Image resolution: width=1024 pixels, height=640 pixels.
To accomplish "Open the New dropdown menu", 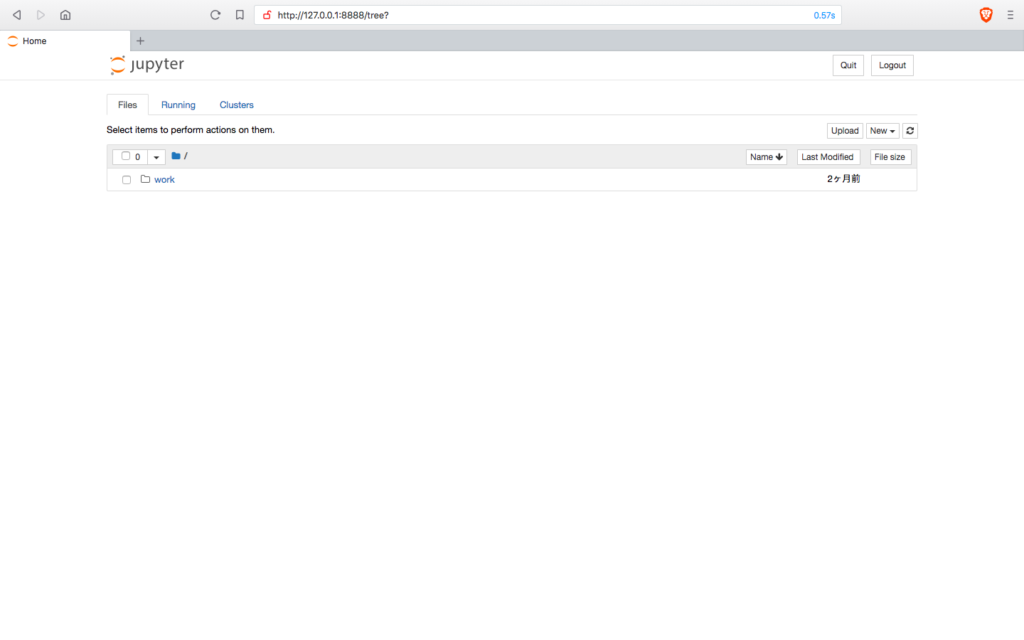I will coord(881,130).
